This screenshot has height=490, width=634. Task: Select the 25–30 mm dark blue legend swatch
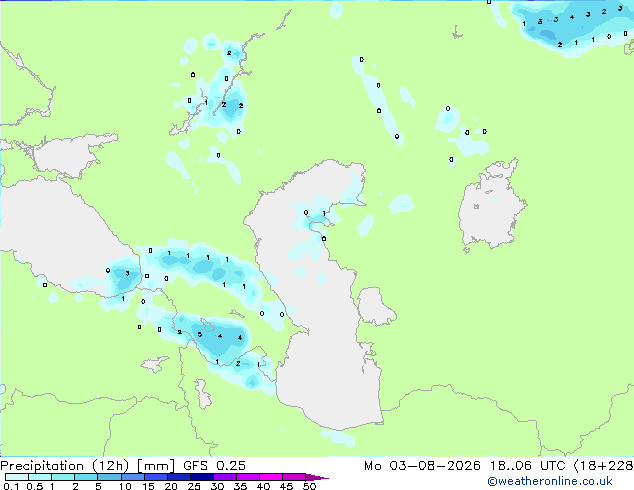[x=201, y=477]
